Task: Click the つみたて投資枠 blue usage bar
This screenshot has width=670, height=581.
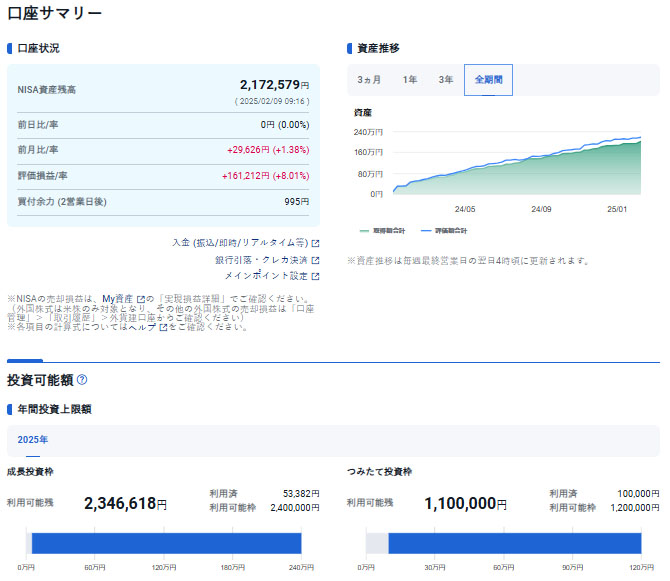Action: tap(514, 543)
